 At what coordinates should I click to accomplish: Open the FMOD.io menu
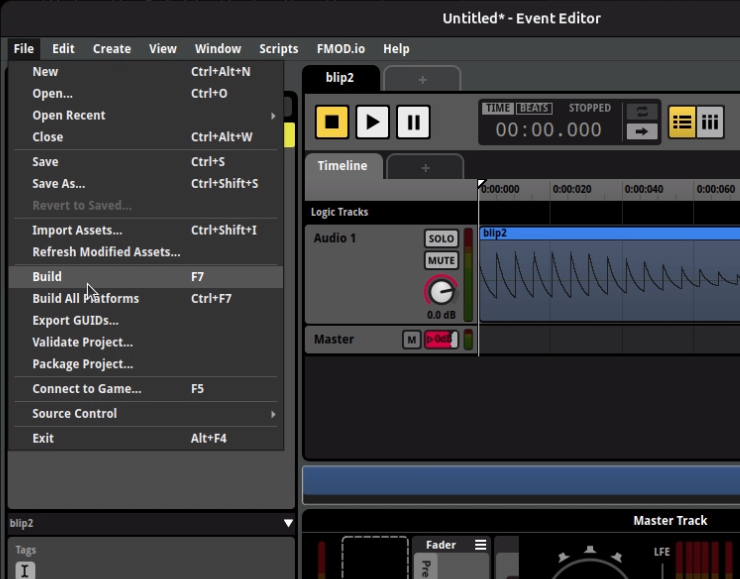pos(341,49)
